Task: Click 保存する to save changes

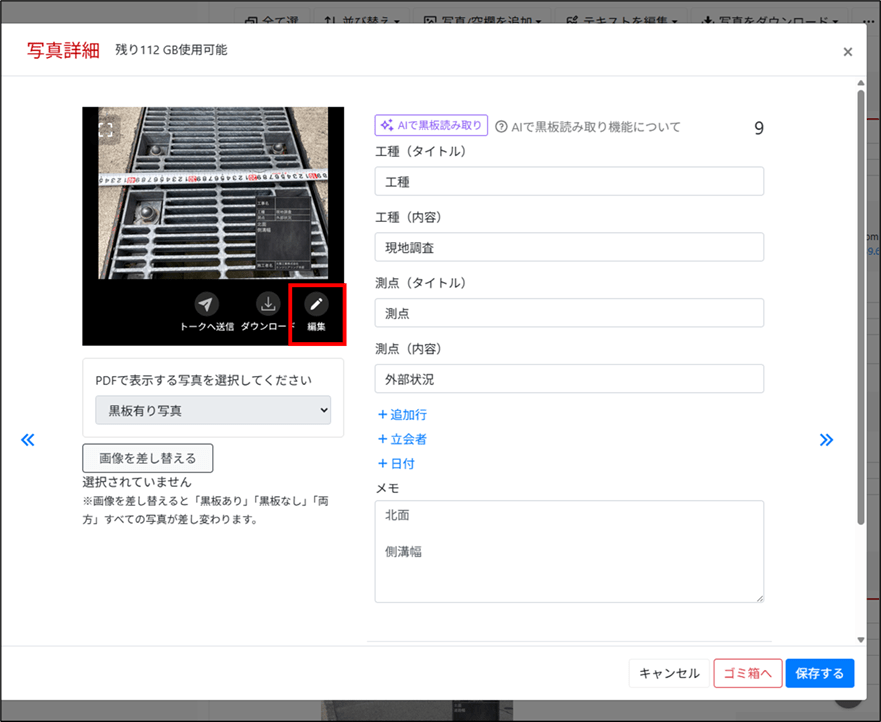Action: [819, 673]
